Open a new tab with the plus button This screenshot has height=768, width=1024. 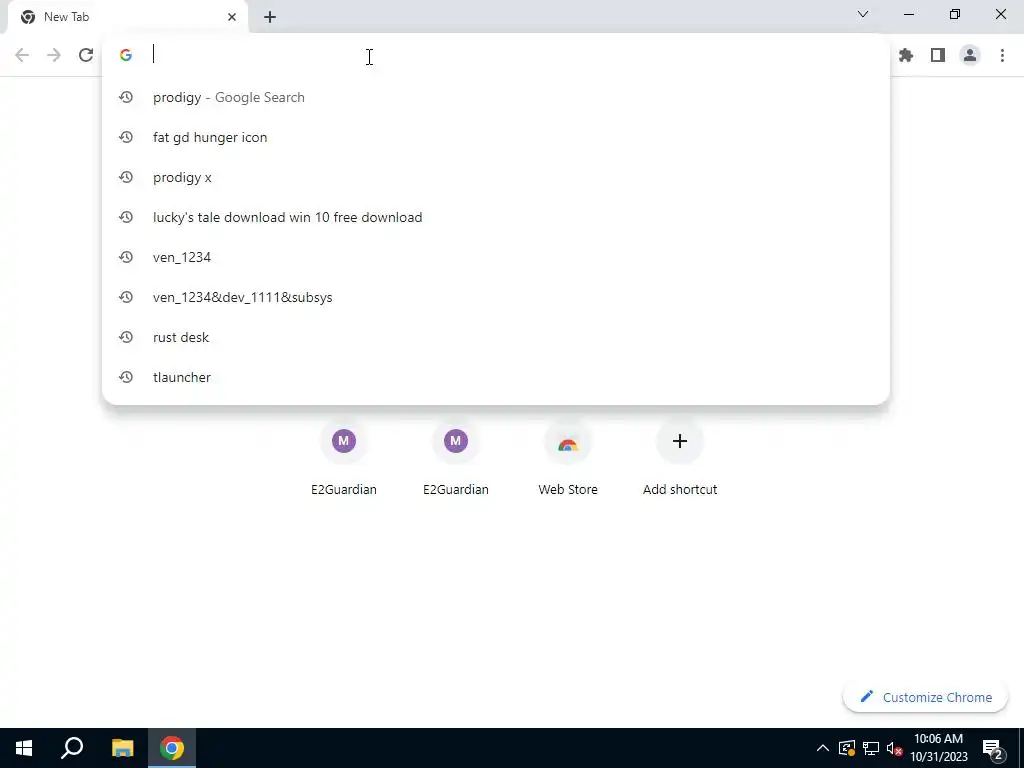(270, 17)
